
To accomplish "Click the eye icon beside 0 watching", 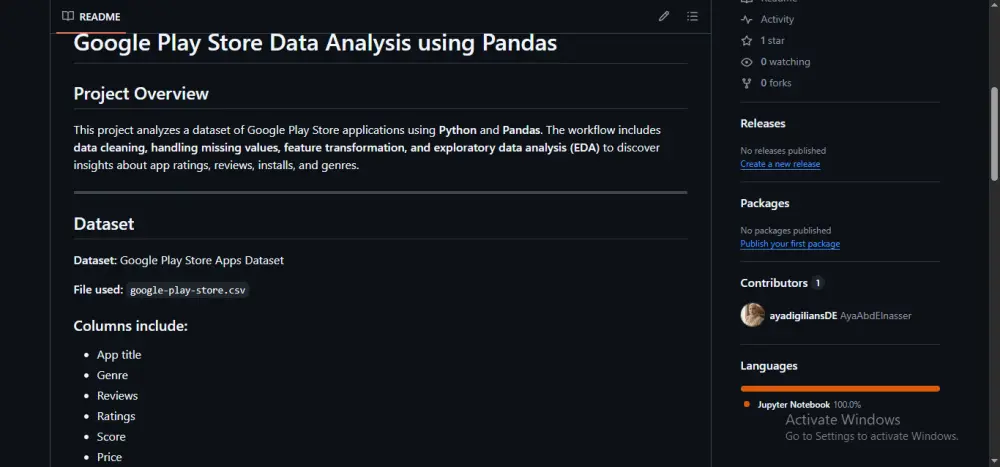I will (x=746, y=63).
